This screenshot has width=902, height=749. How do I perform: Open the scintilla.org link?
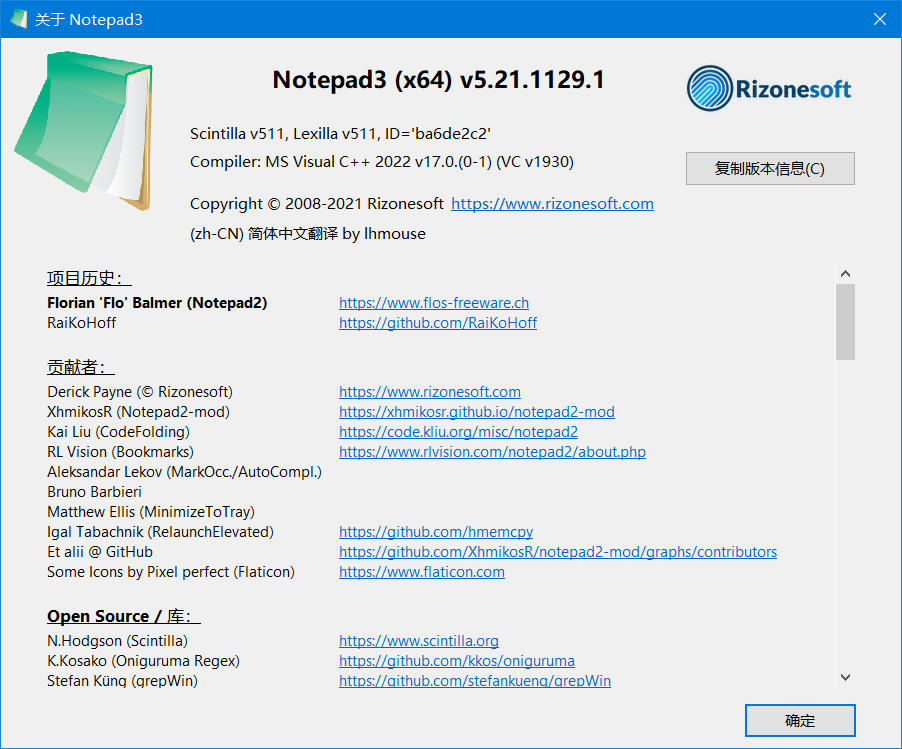(x=419, y=641)
